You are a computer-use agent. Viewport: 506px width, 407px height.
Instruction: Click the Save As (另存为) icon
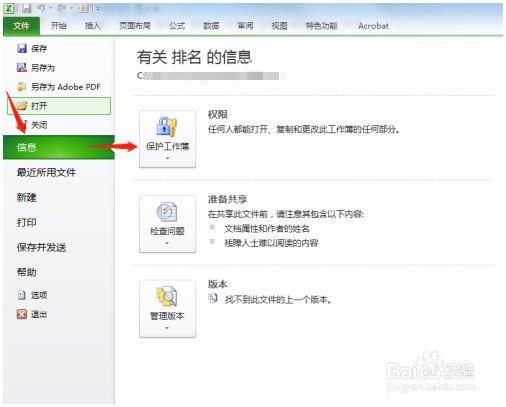coord(22,68)
